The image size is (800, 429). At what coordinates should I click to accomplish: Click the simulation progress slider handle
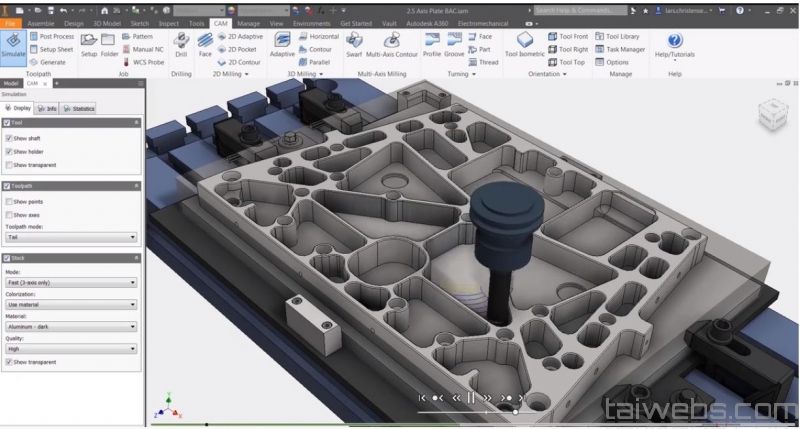(515, 411)
